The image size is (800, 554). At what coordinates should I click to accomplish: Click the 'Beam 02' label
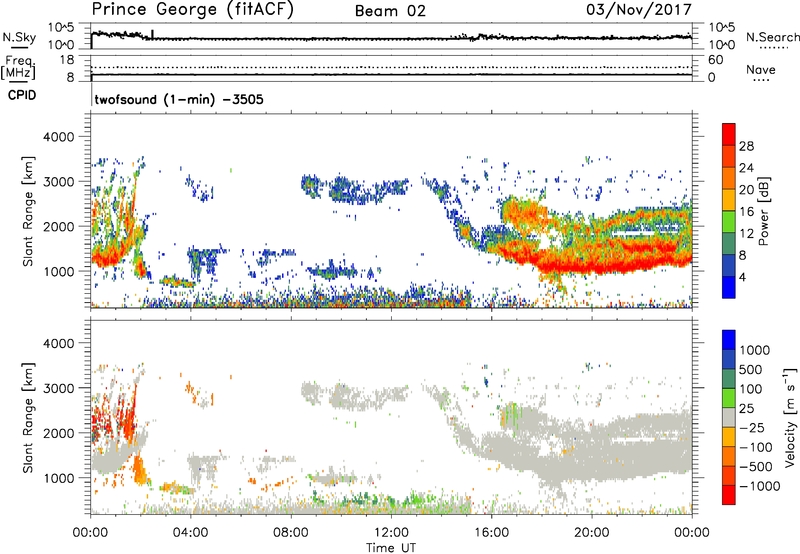[x=390, y=11]
